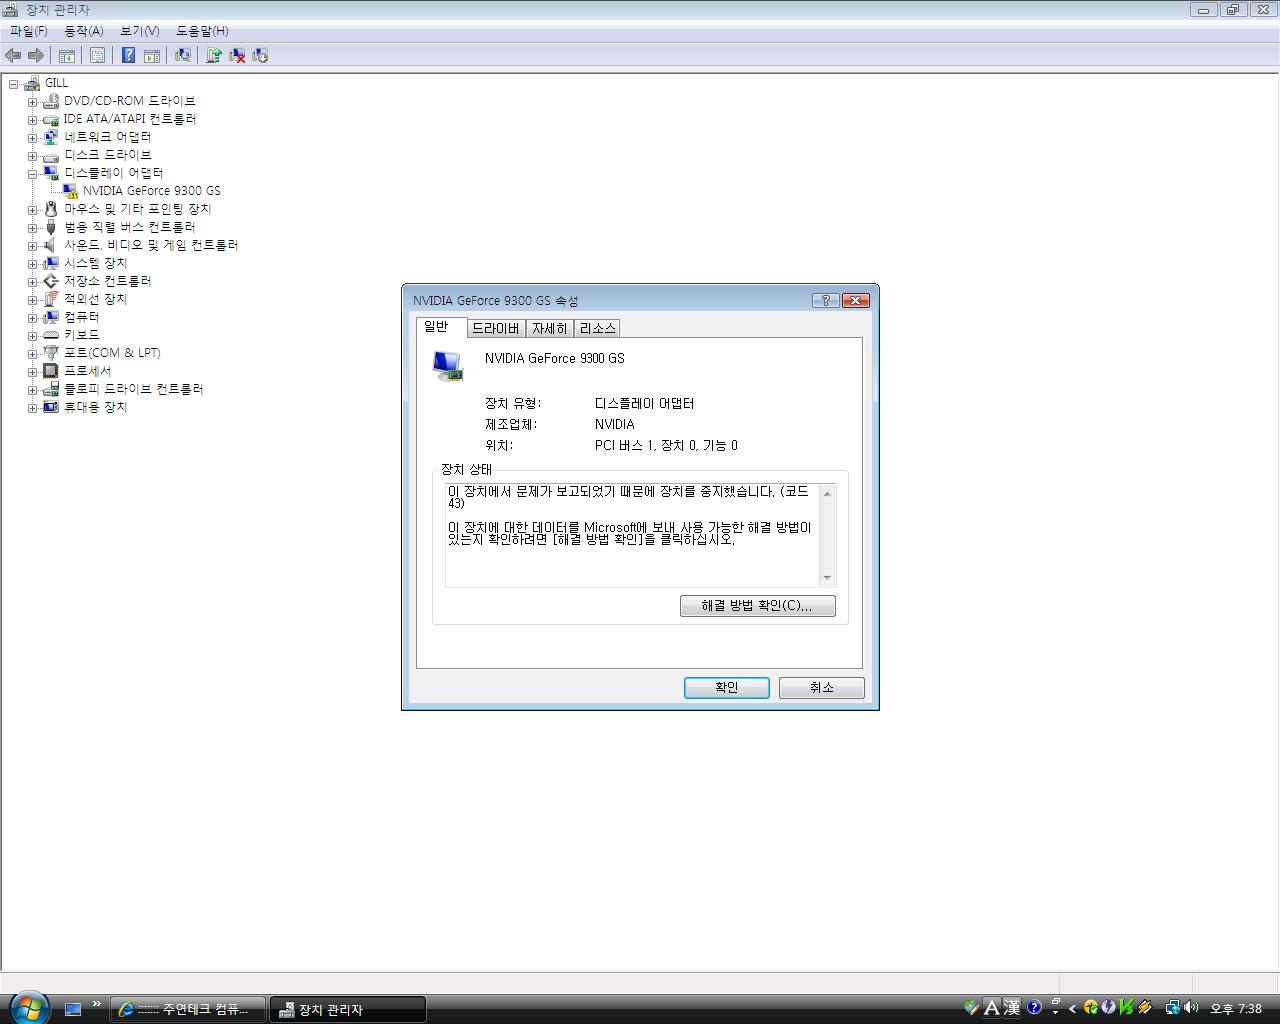Show hidden tray icons chevron

1073,1009
